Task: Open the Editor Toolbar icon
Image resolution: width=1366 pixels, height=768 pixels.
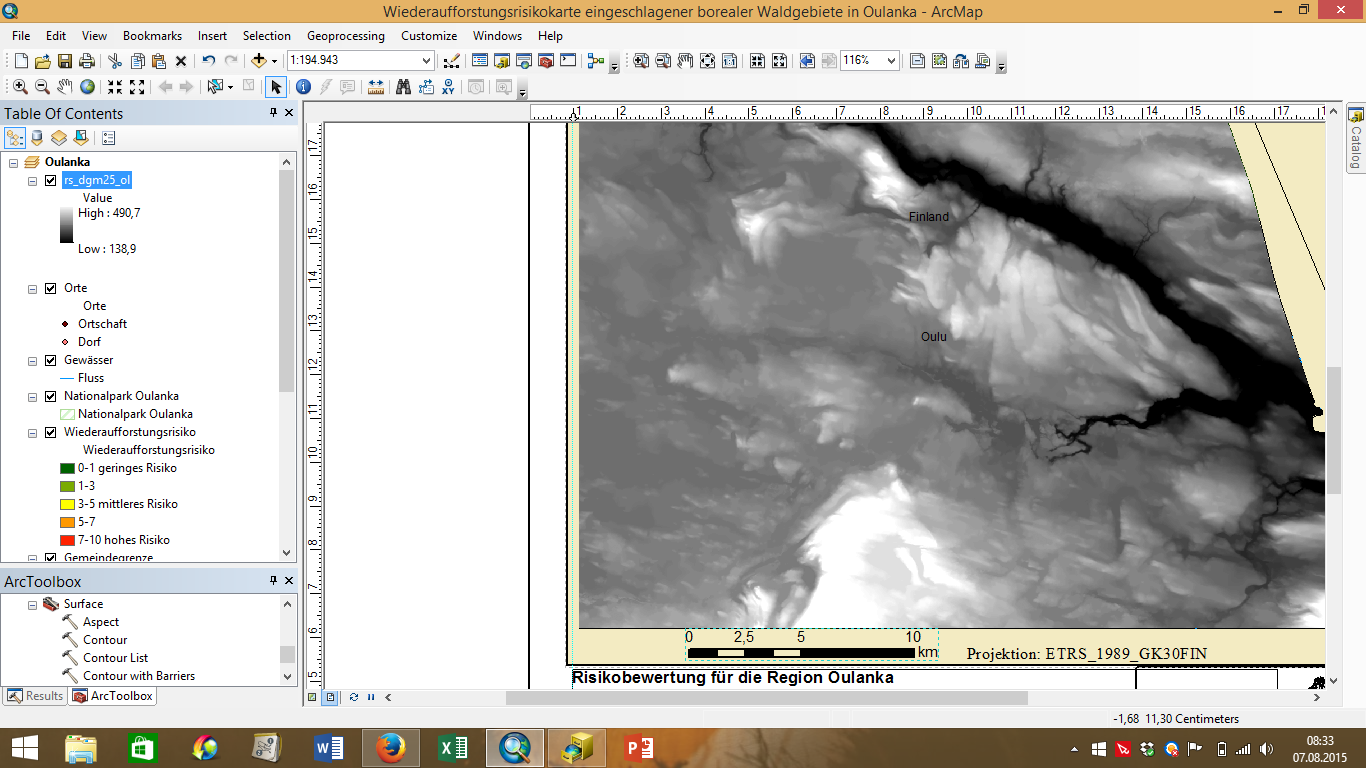Action: click(x=451, y=61)
